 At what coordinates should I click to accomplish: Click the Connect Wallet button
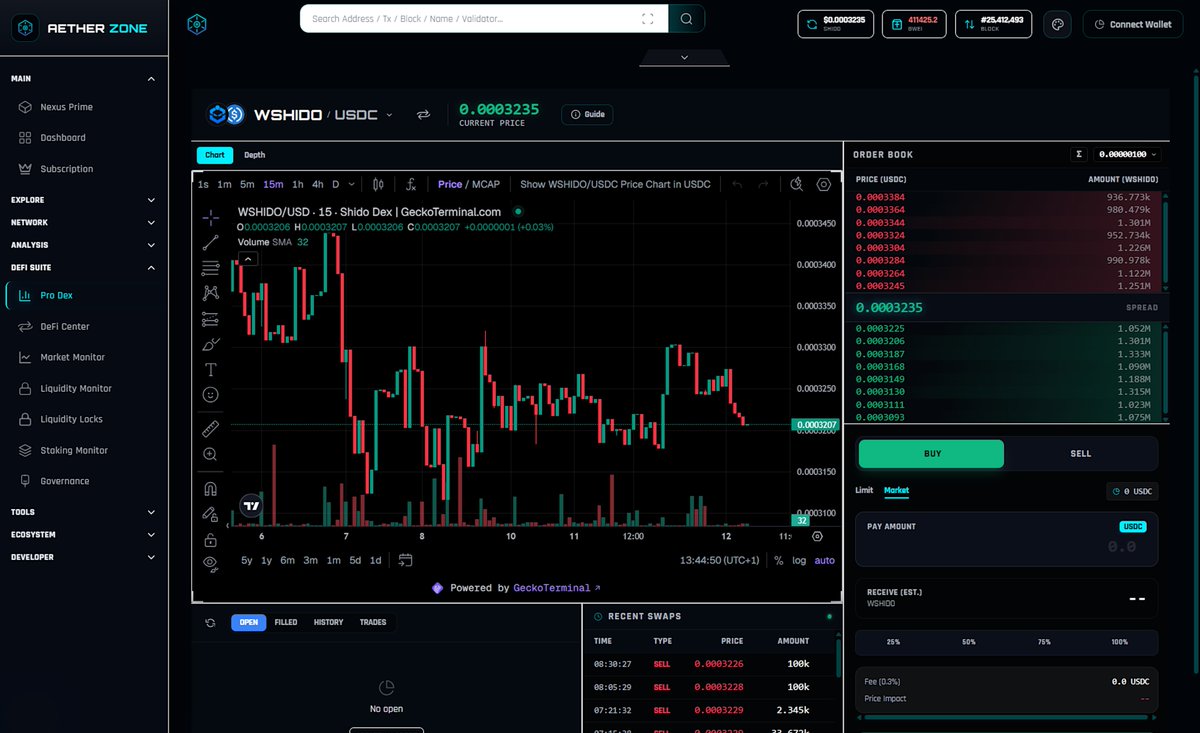point(1132,24)
